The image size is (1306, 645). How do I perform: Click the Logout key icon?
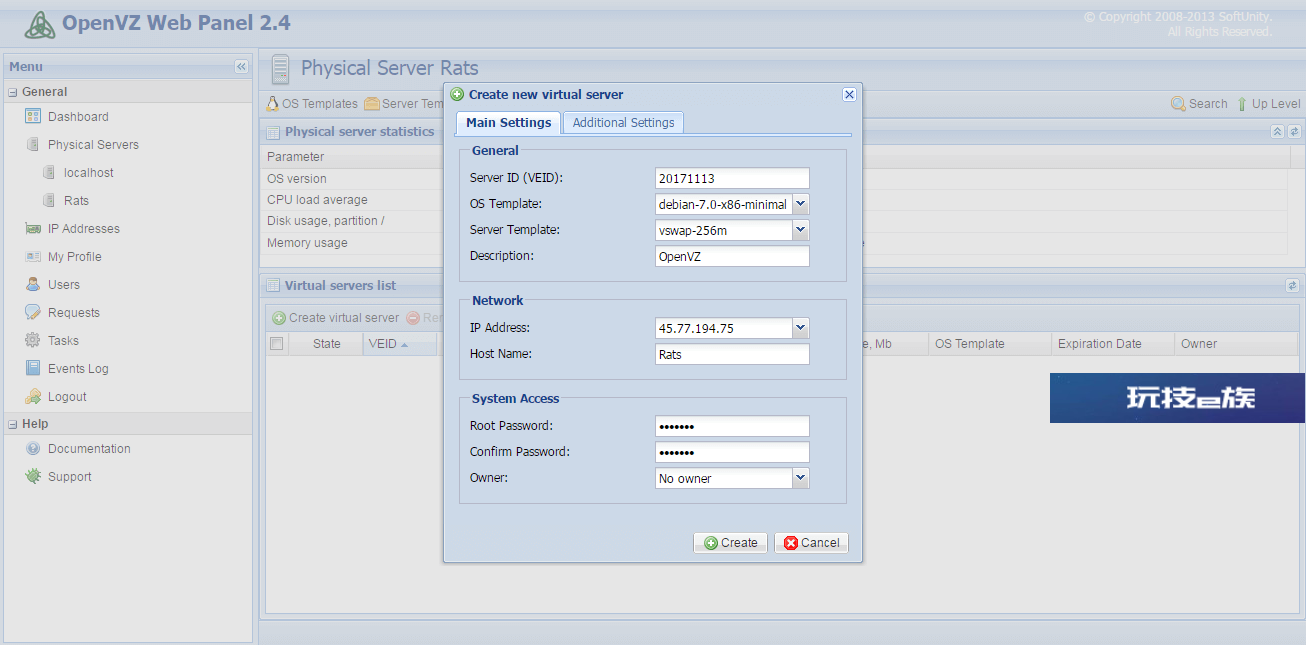[x=33, y=397]
